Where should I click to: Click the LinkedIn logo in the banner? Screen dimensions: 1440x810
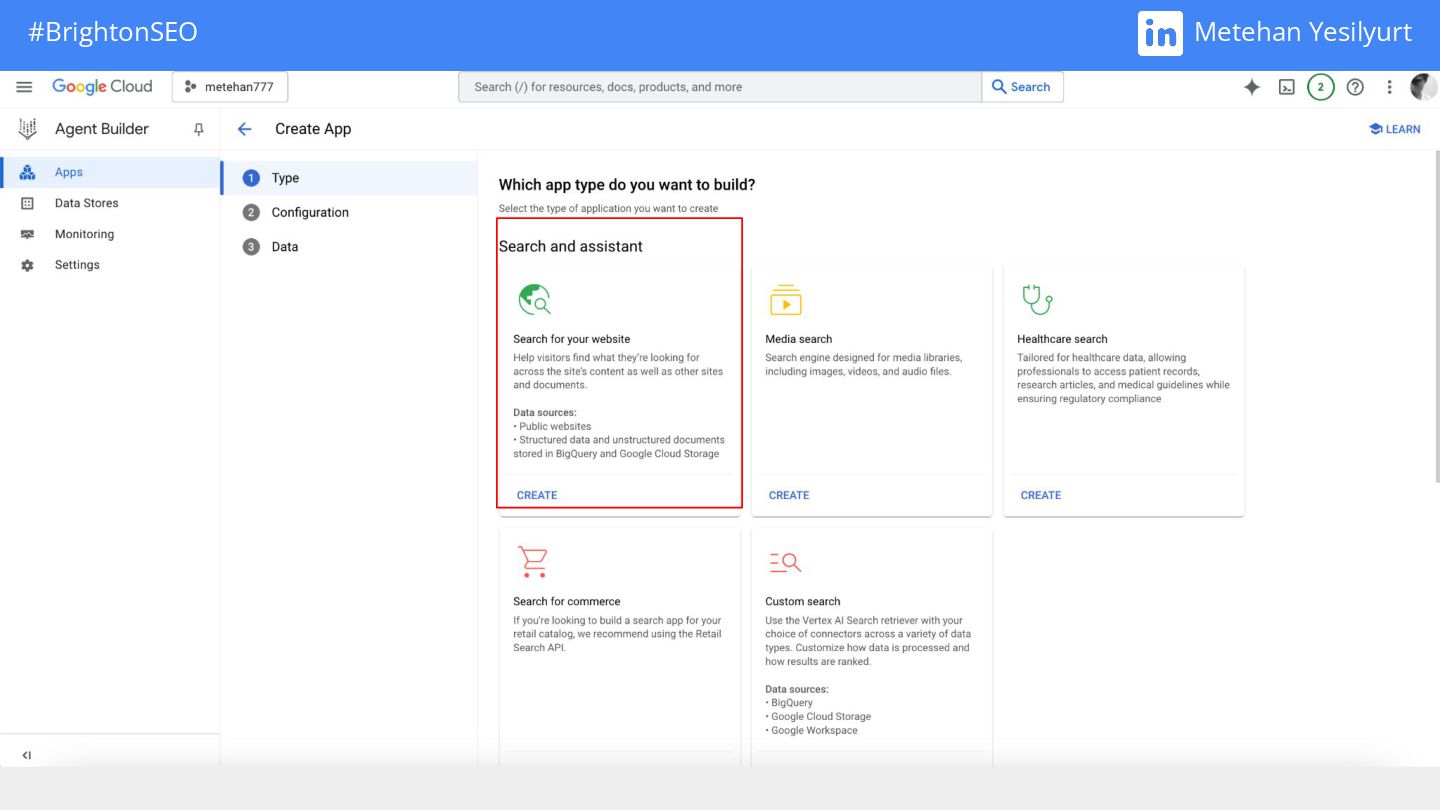click(x=1160, y=33)
